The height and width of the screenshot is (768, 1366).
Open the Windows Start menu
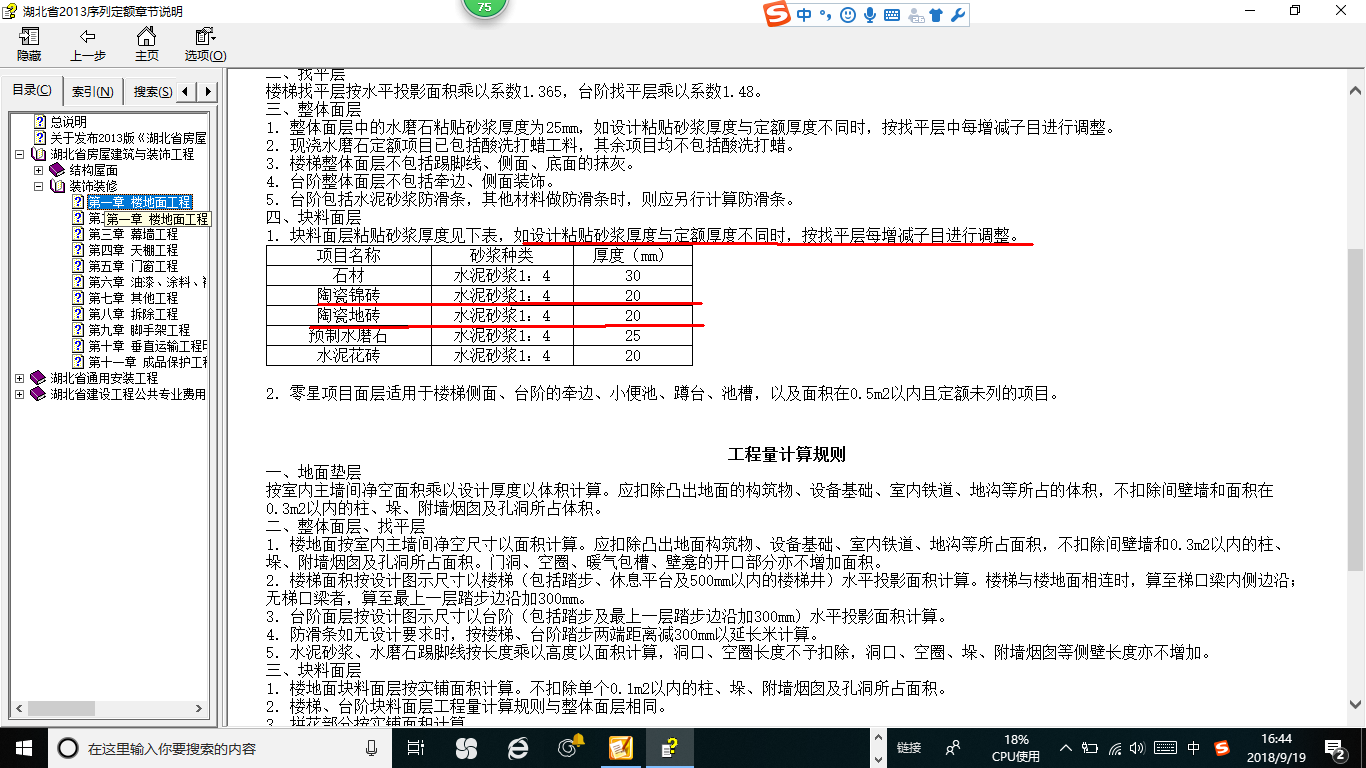[x=24, y=747]
